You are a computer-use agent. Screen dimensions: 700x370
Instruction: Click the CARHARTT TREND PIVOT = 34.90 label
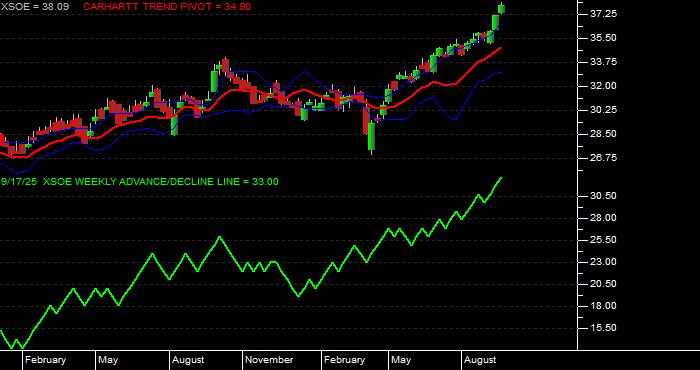[167, 7]
